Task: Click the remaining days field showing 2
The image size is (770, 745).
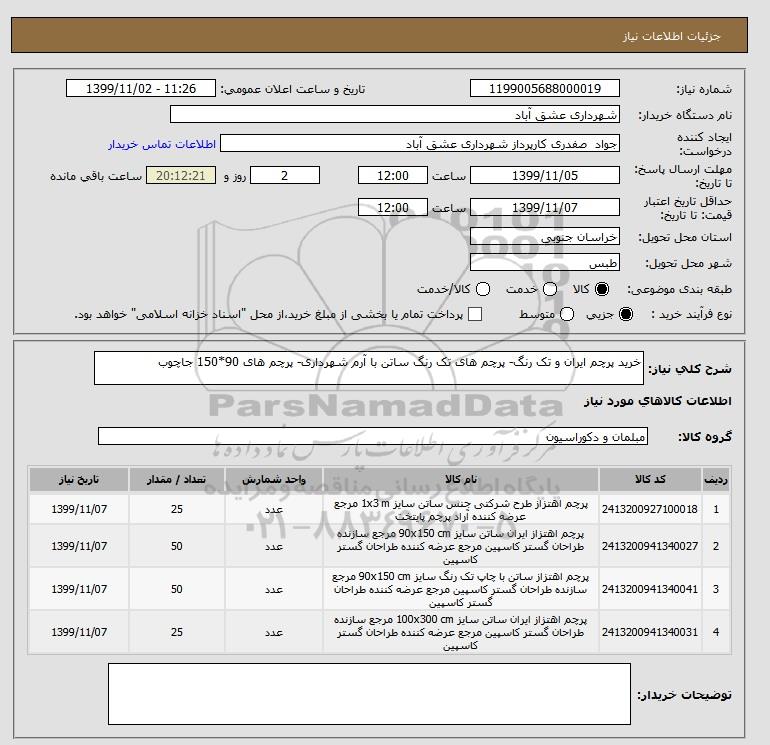Action: [x=285, y=175]
